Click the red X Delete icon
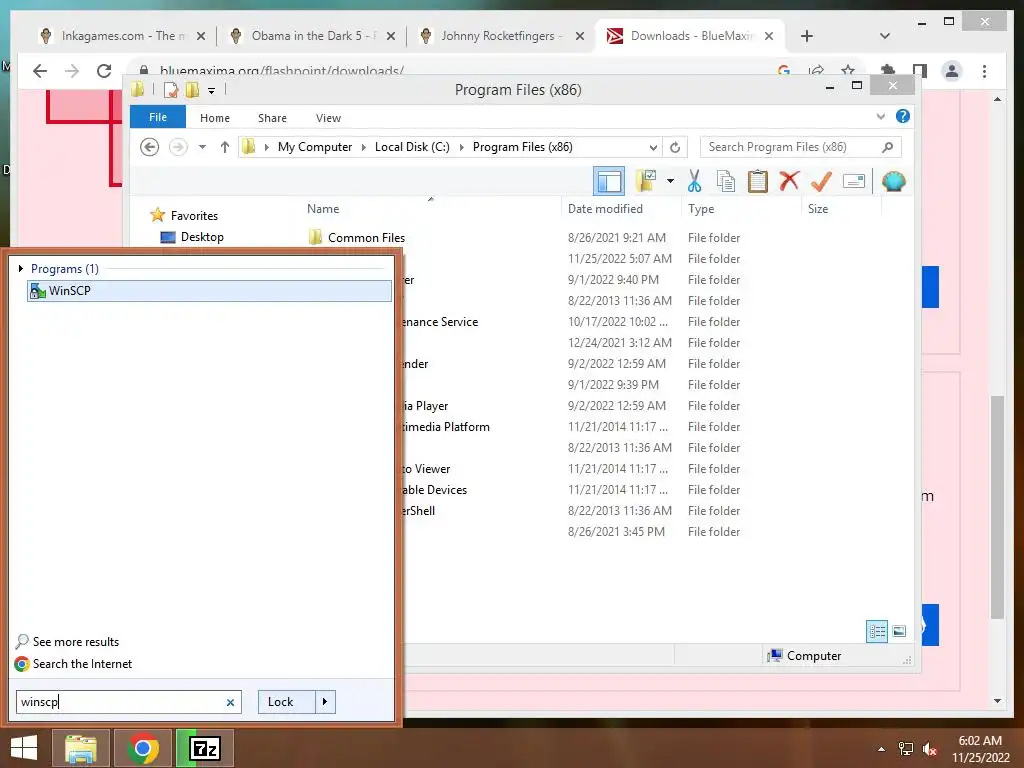Image resolution: width=1024 pixels, height=768 pixels. 789,180
